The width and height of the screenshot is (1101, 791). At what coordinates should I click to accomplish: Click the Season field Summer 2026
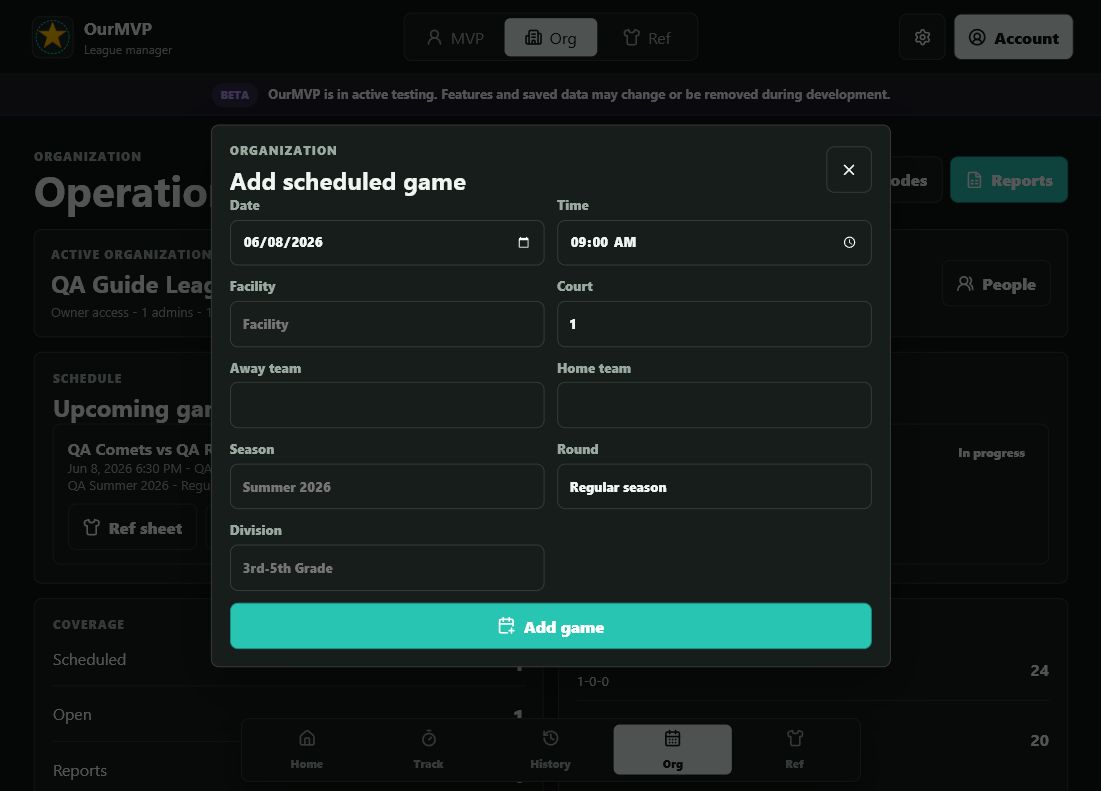[386, 486]
